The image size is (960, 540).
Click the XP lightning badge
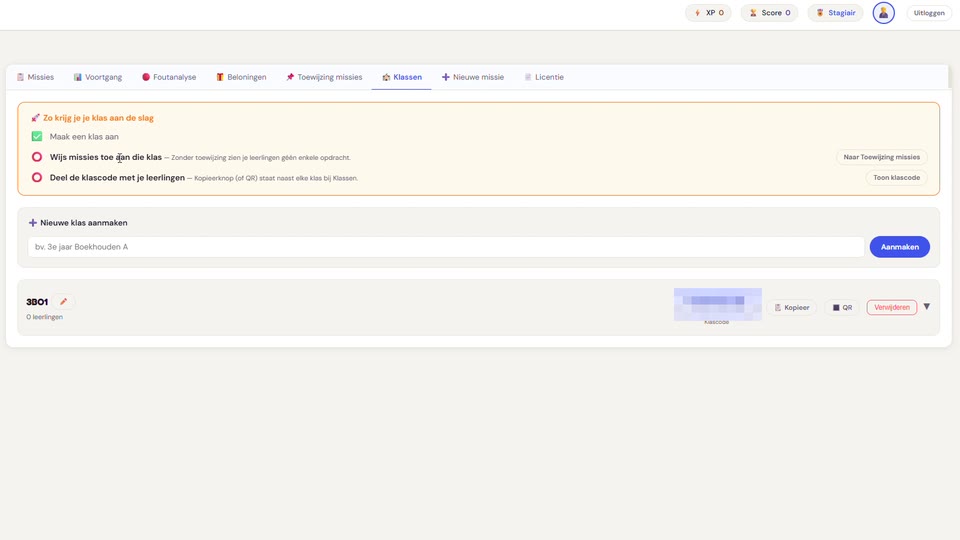click(708, 13)
